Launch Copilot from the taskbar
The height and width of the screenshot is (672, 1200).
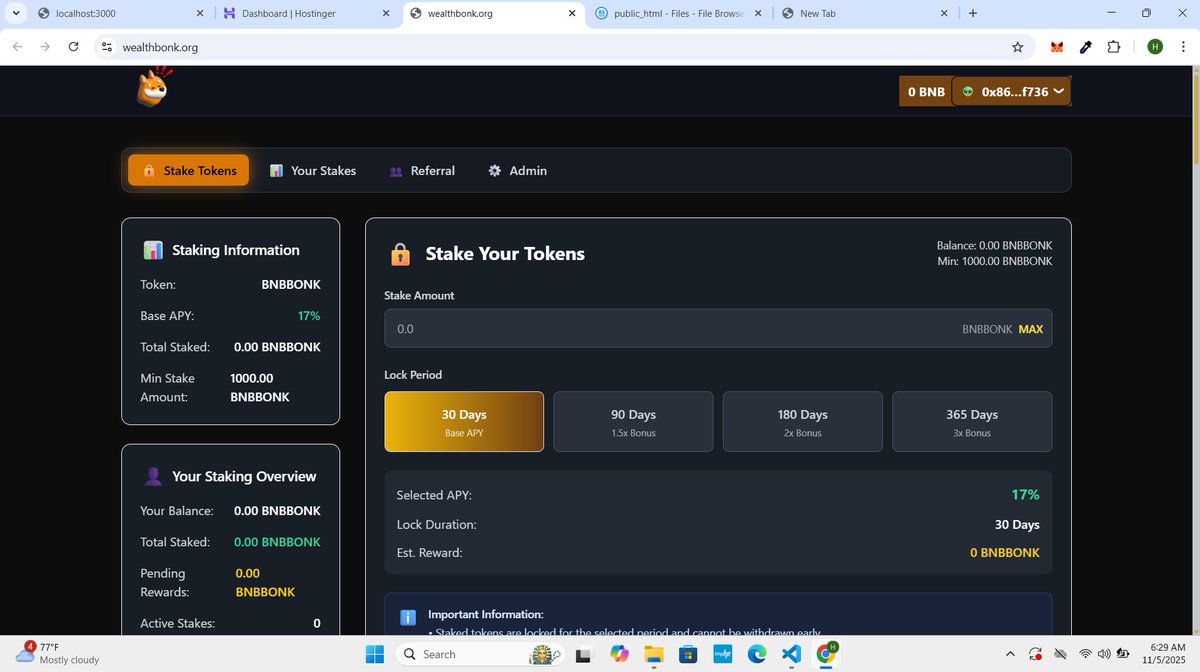pyautogui.click(x=619, y=654)
